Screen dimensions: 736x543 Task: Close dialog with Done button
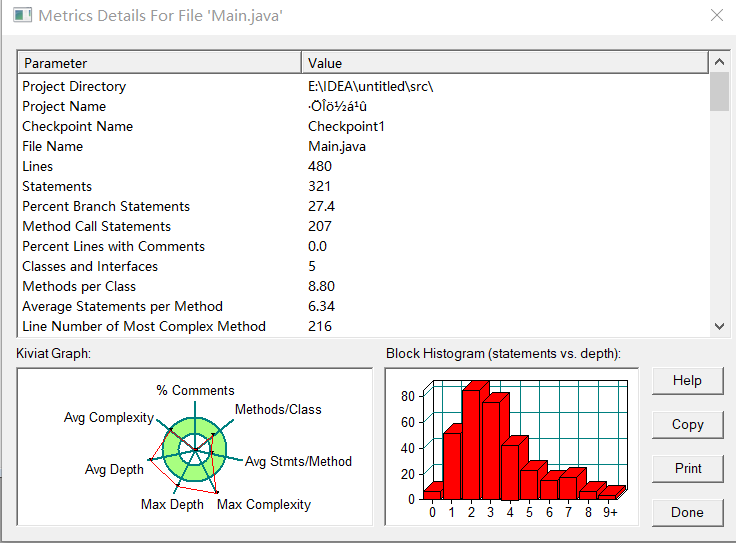pos(688,512)
